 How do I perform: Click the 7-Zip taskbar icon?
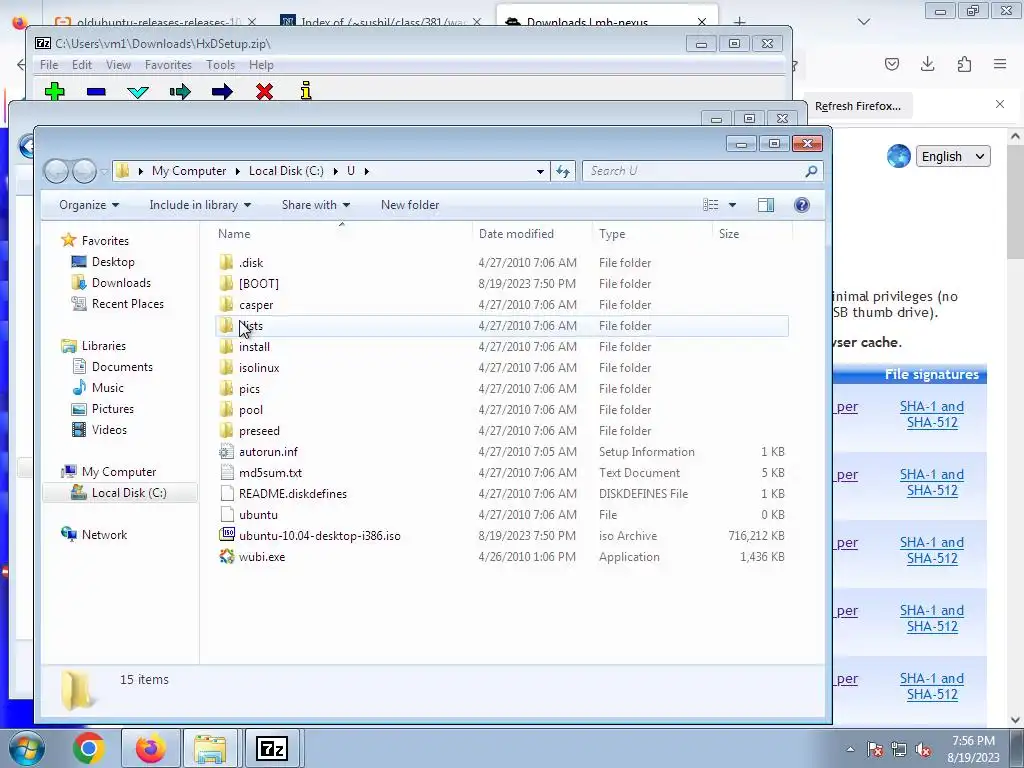coord(272,748)
